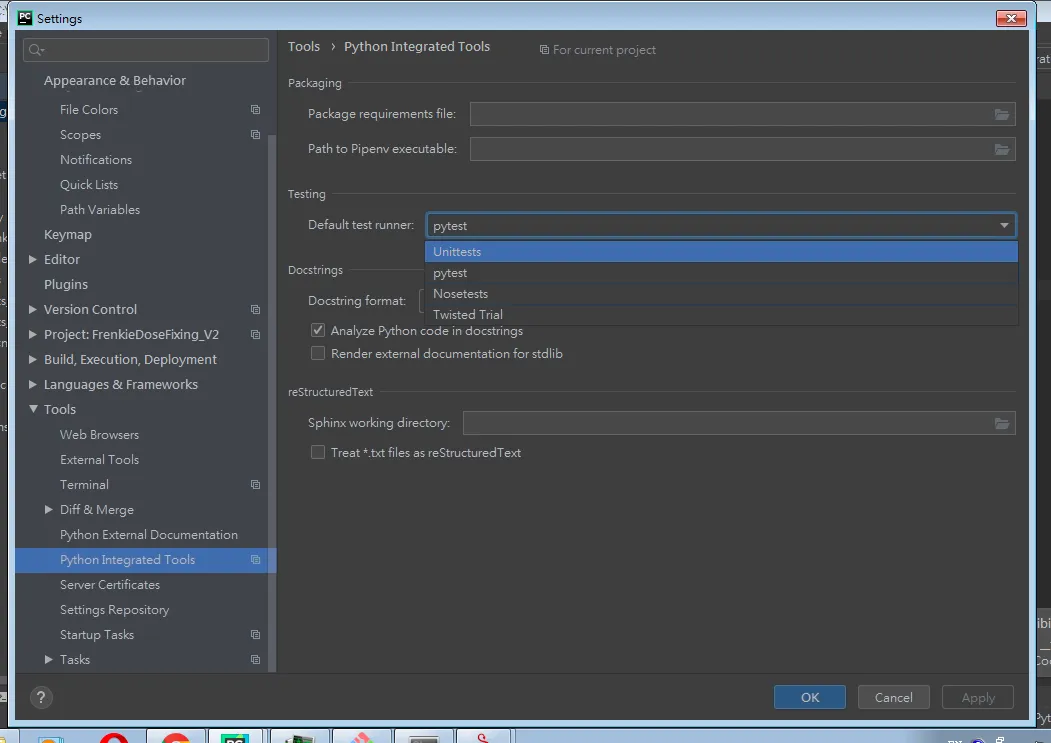Image resolution: width=1051 pixels, height=743 pixels.
Task: Enable Treat *.txt files as reStructuredText
Action: pyautogui.click(x=318, y=453)
